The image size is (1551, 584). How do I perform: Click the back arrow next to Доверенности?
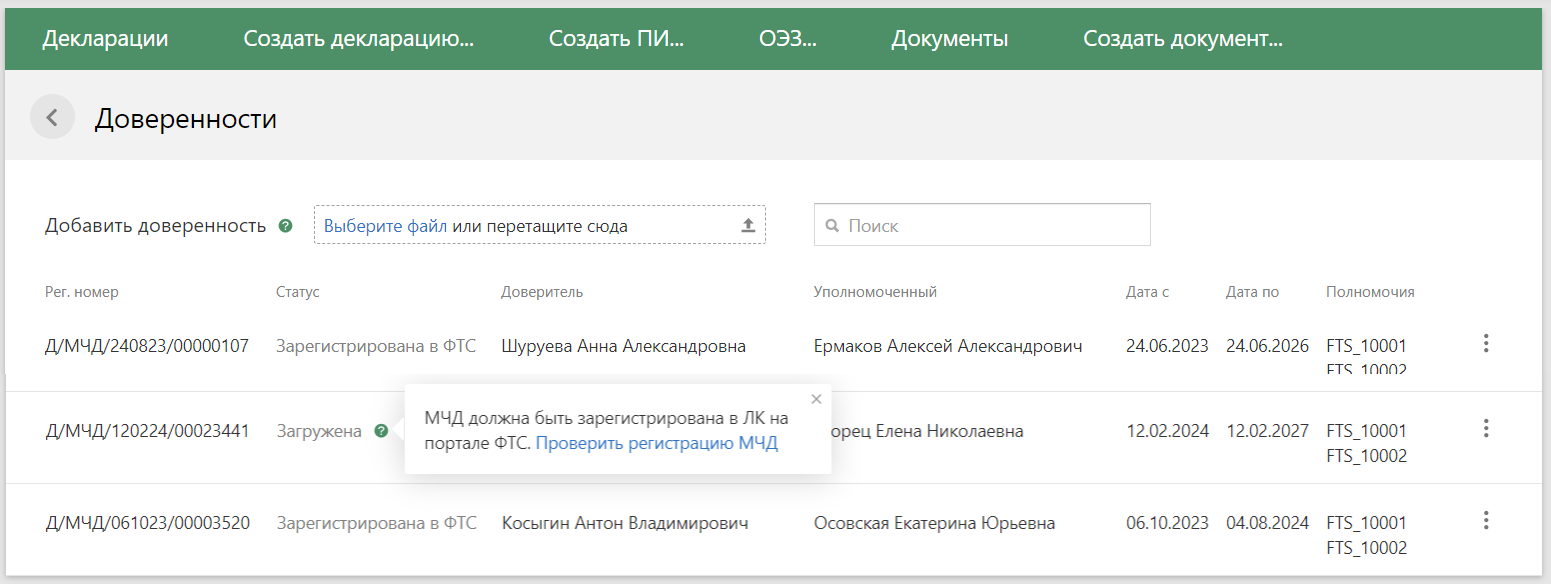(x=52, y=118)
